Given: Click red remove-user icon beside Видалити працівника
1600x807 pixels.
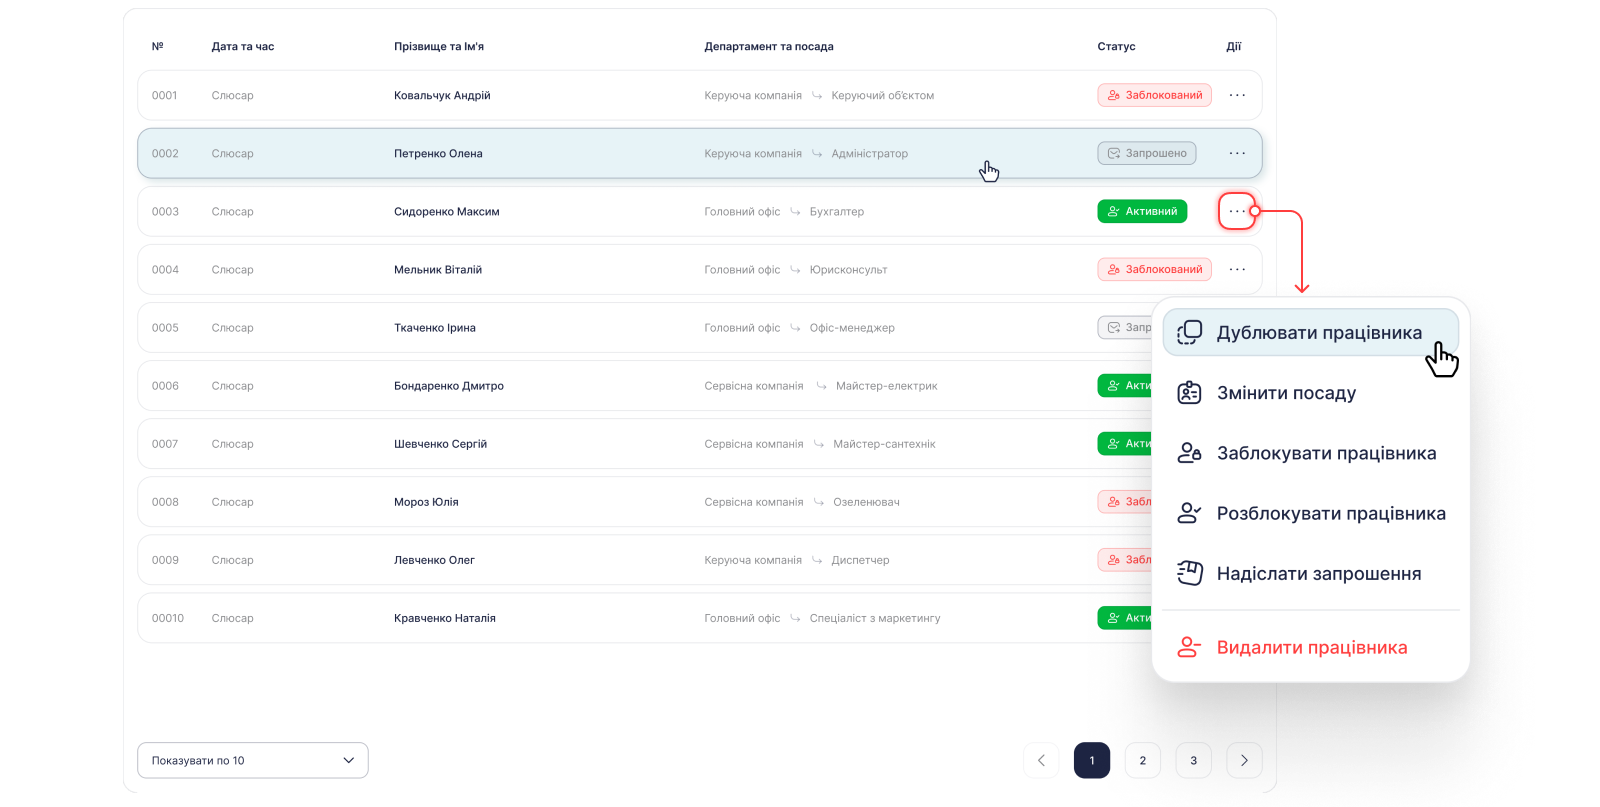Looking at the screenshot, I should pos(1189,647).
